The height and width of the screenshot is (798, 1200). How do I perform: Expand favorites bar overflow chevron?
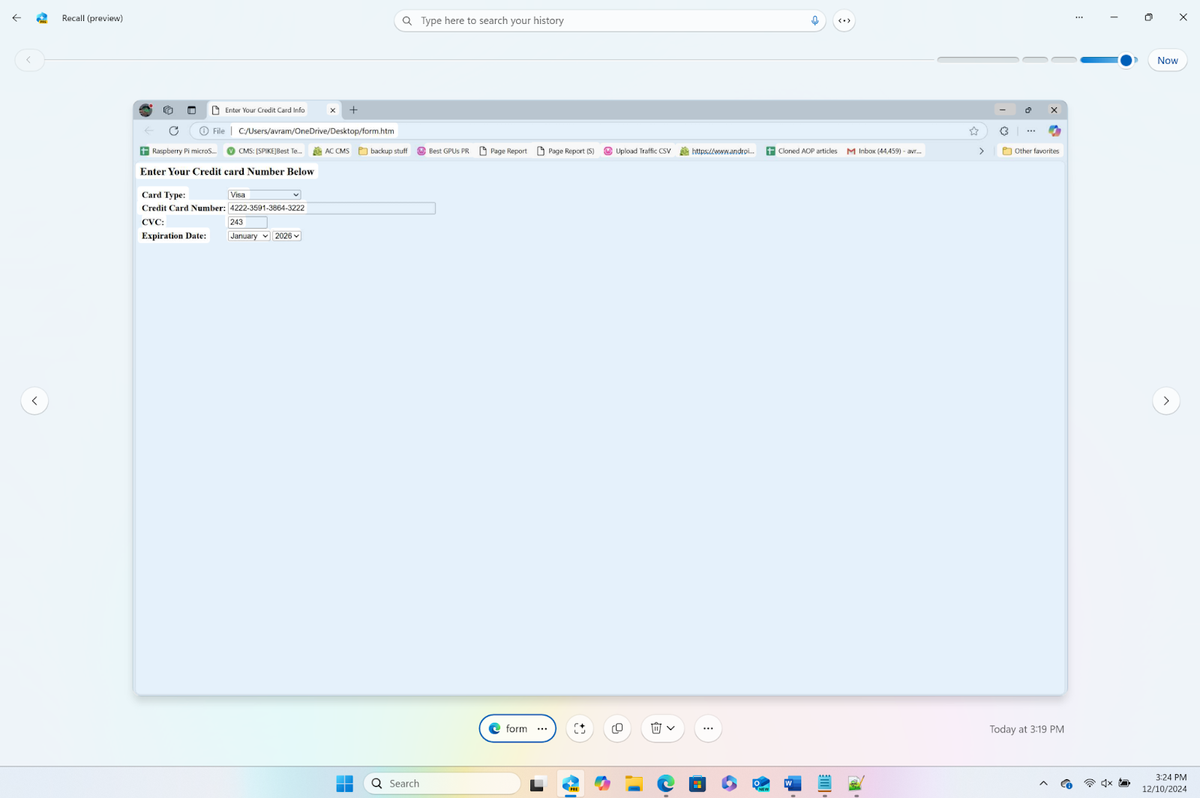(981, 151)
